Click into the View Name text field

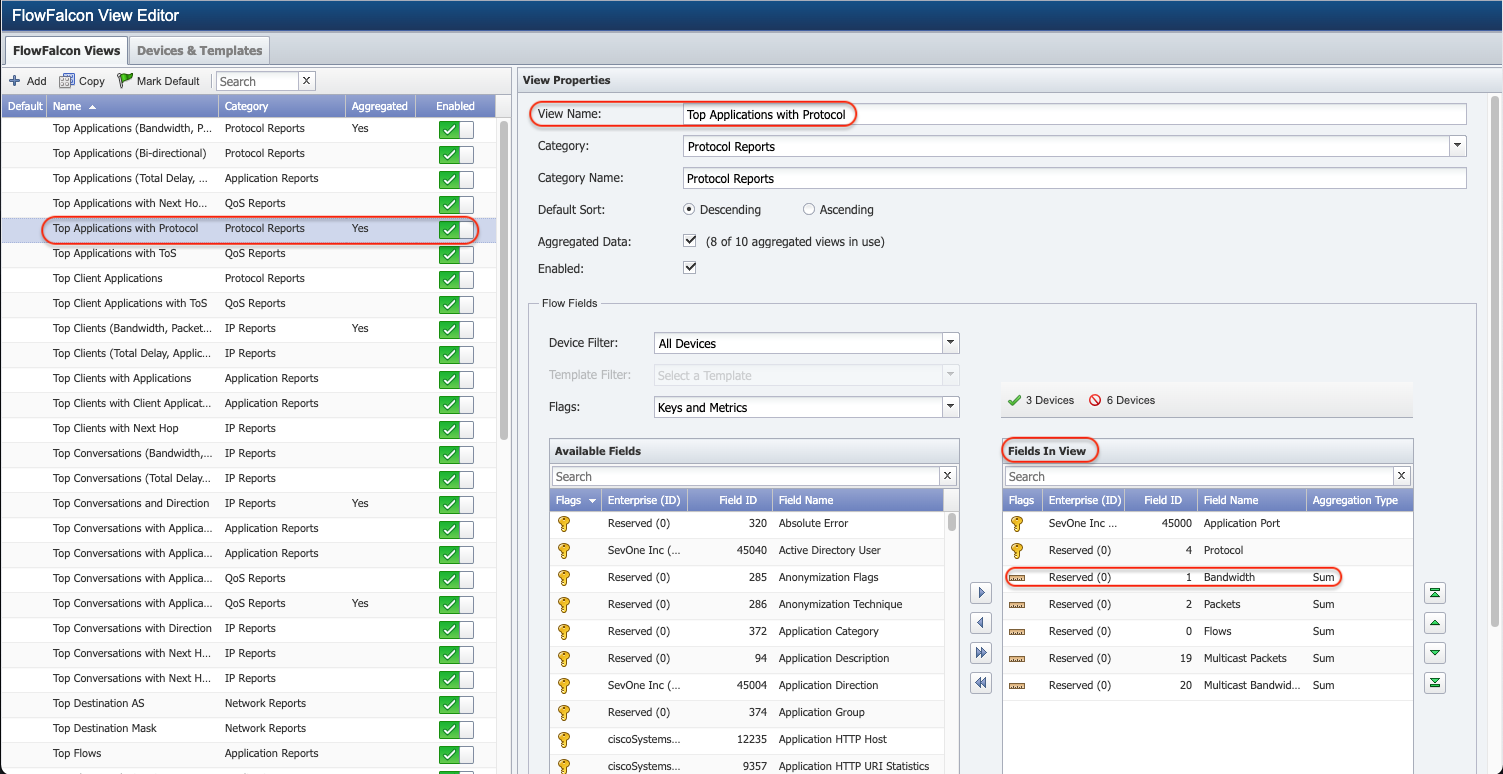click(x=1074, y=114)
